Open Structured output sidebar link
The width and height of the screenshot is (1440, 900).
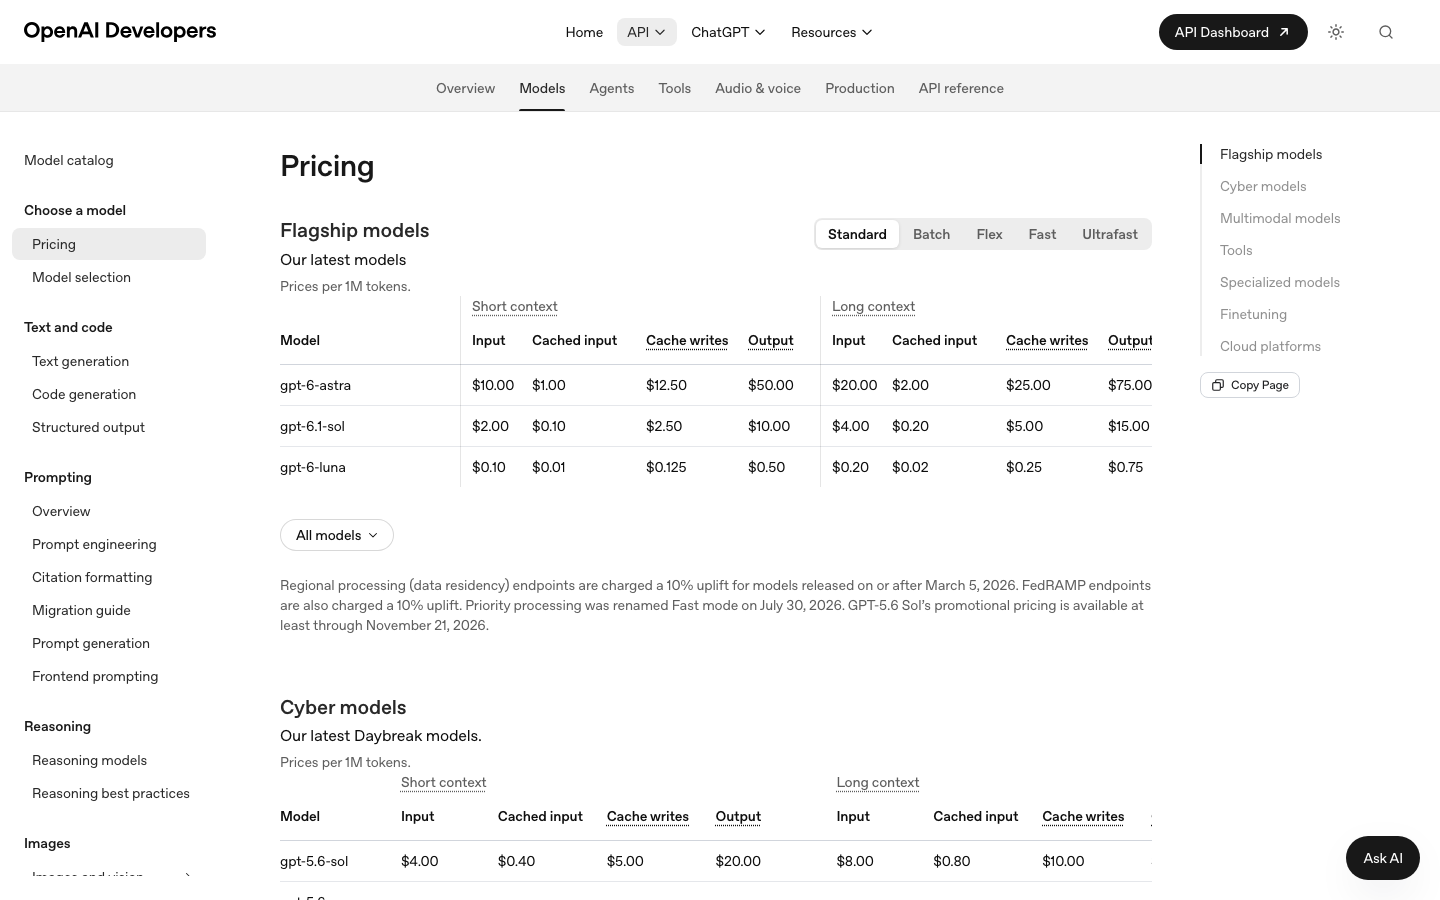point(88,427)
